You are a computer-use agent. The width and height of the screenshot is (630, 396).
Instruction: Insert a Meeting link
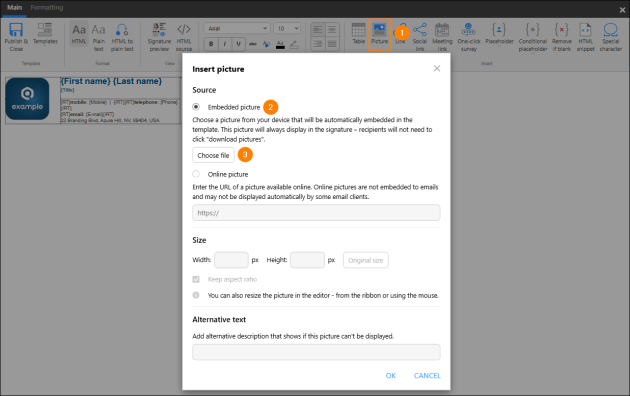[442, 37]
